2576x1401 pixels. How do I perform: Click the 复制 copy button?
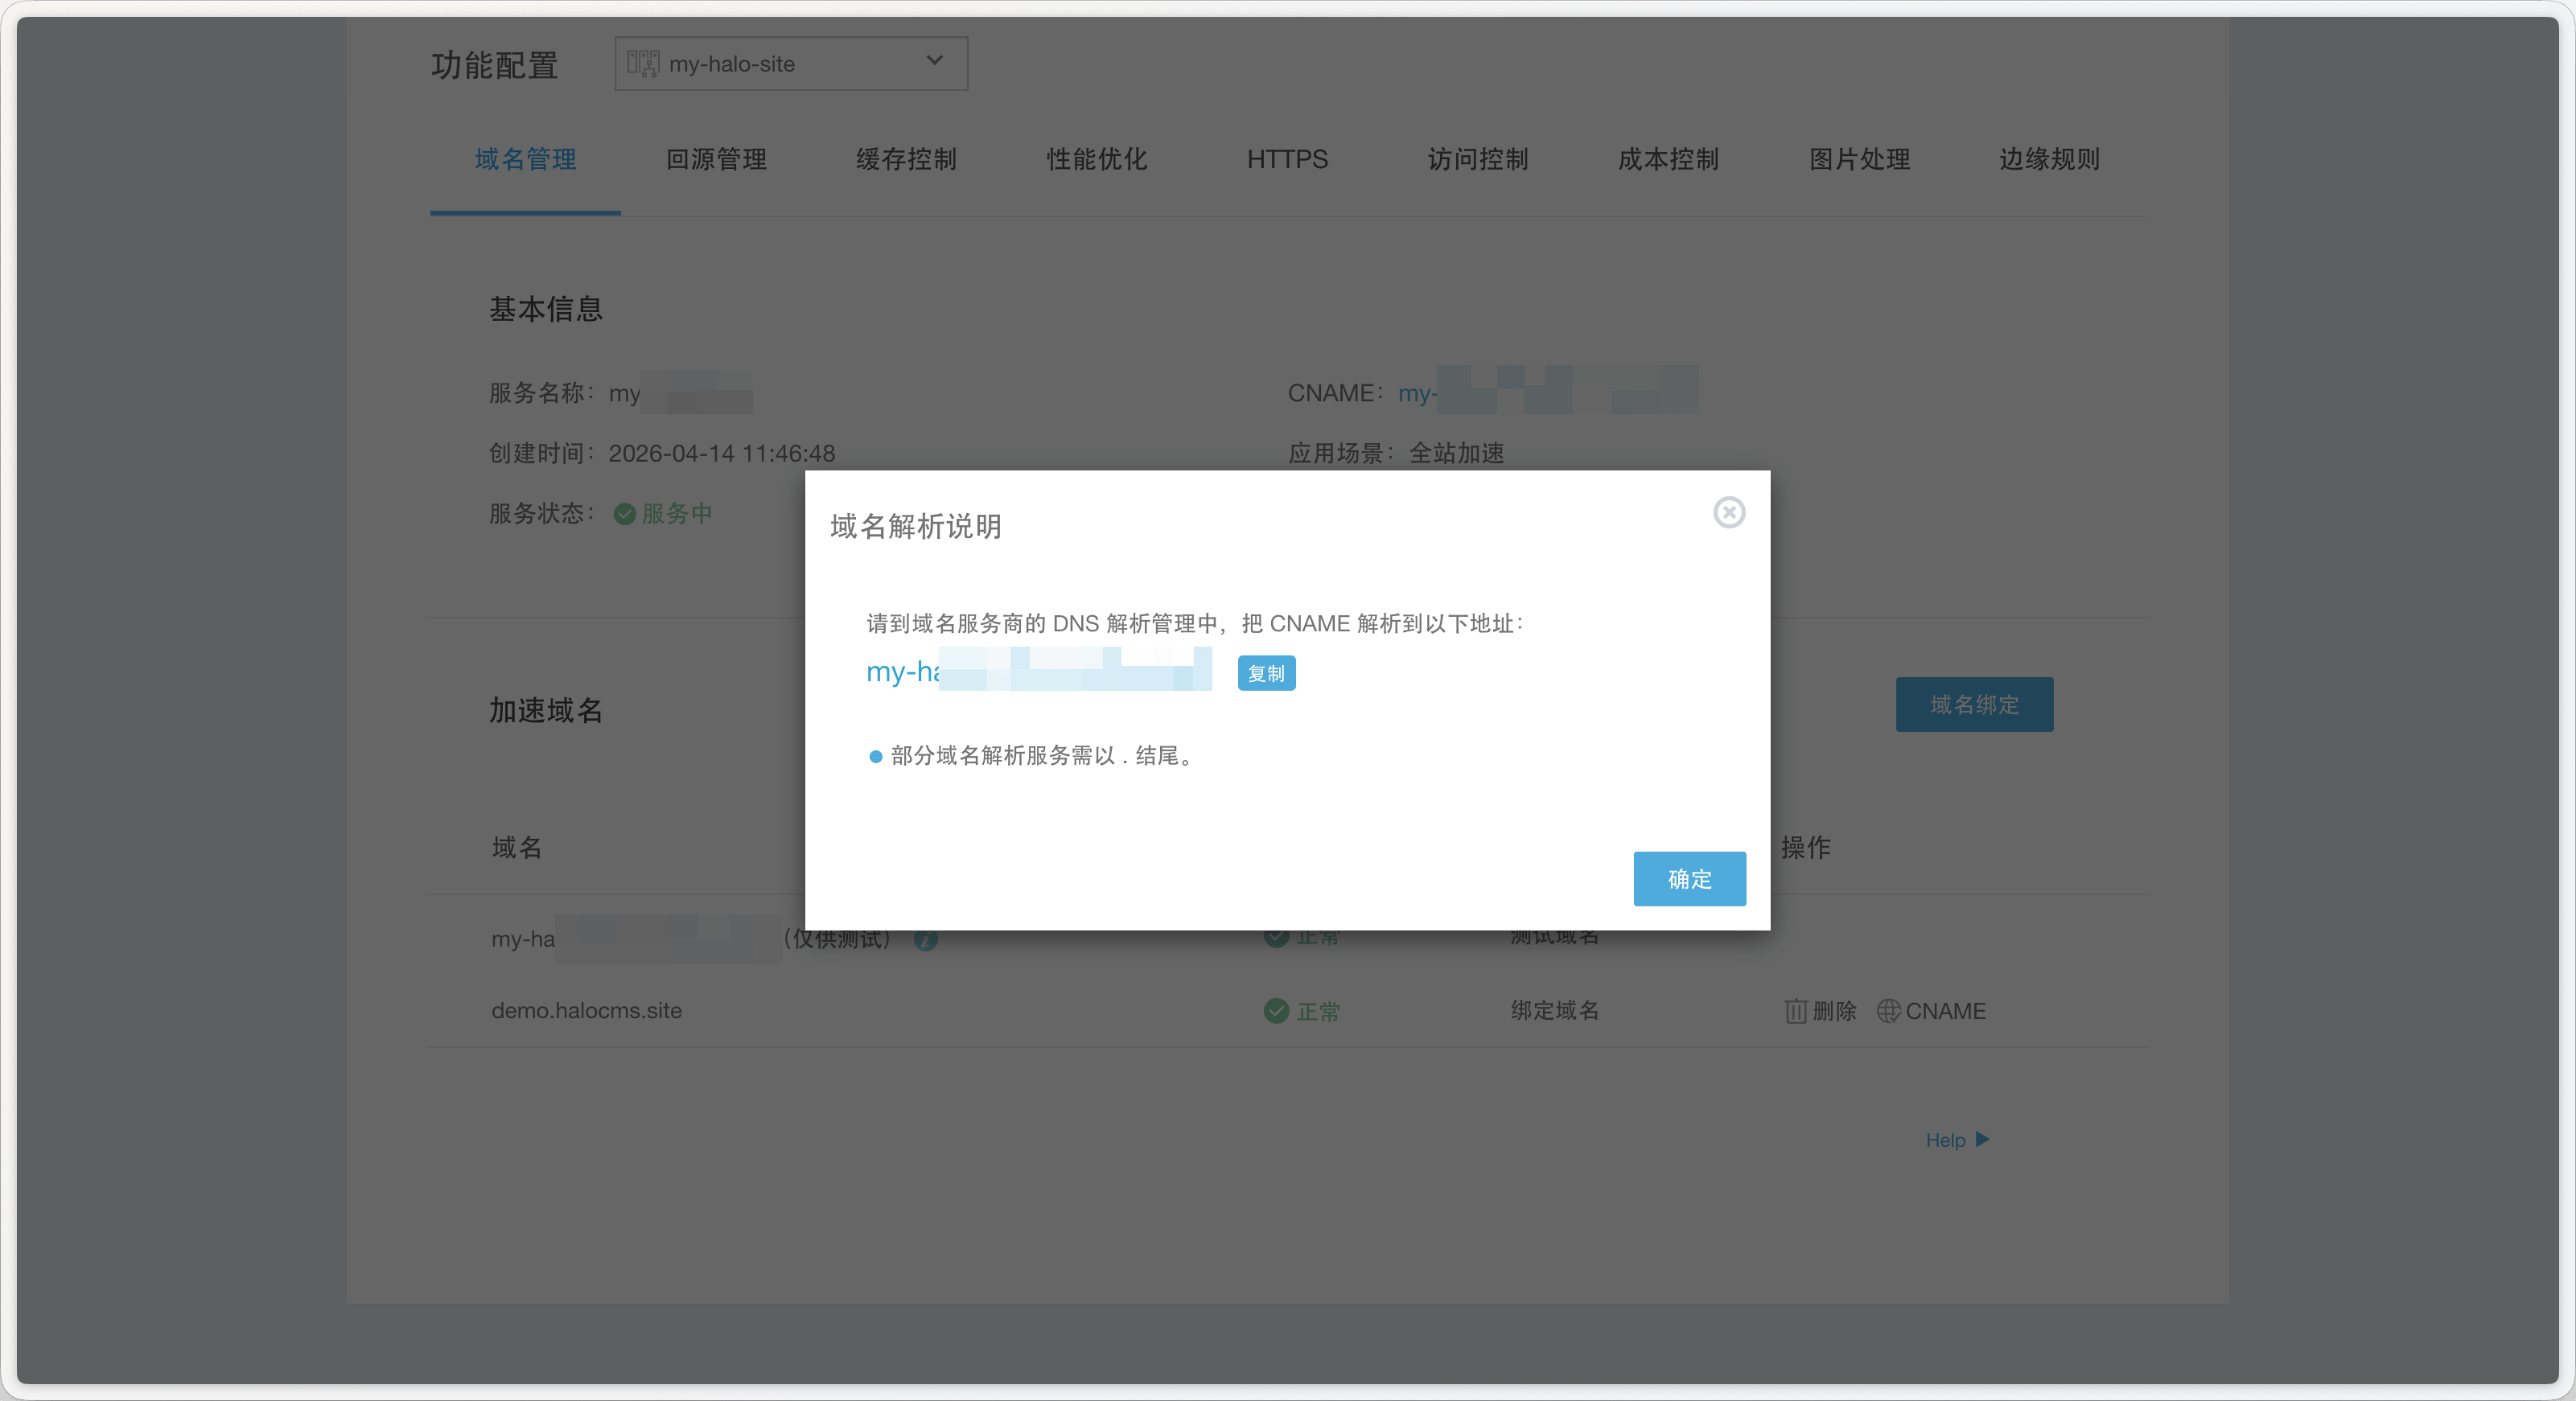point(1266,673)
